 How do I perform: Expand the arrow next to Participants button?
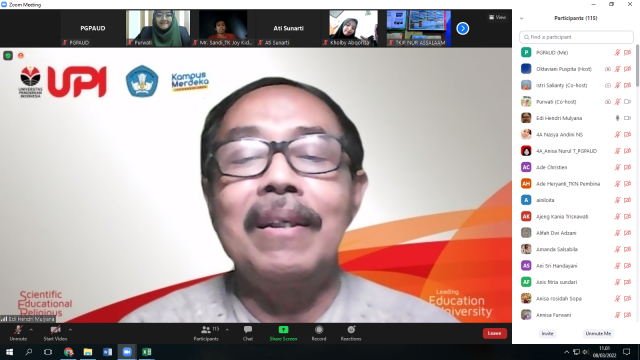tap(227, 330)
